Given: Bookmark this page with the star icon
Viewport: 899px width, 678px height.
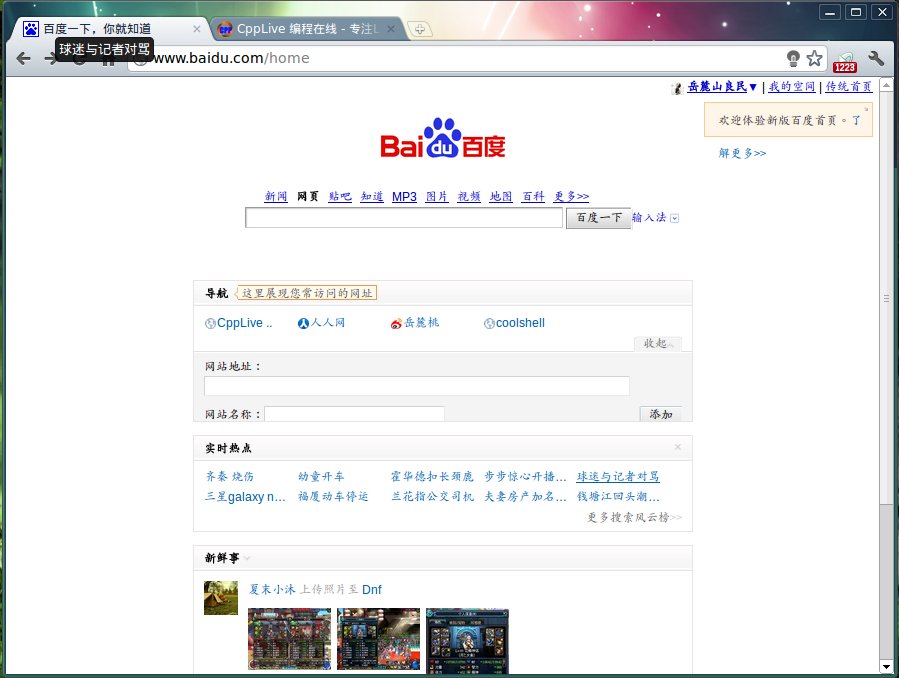Looking at the screenshot, I should (x=814, y=58).
